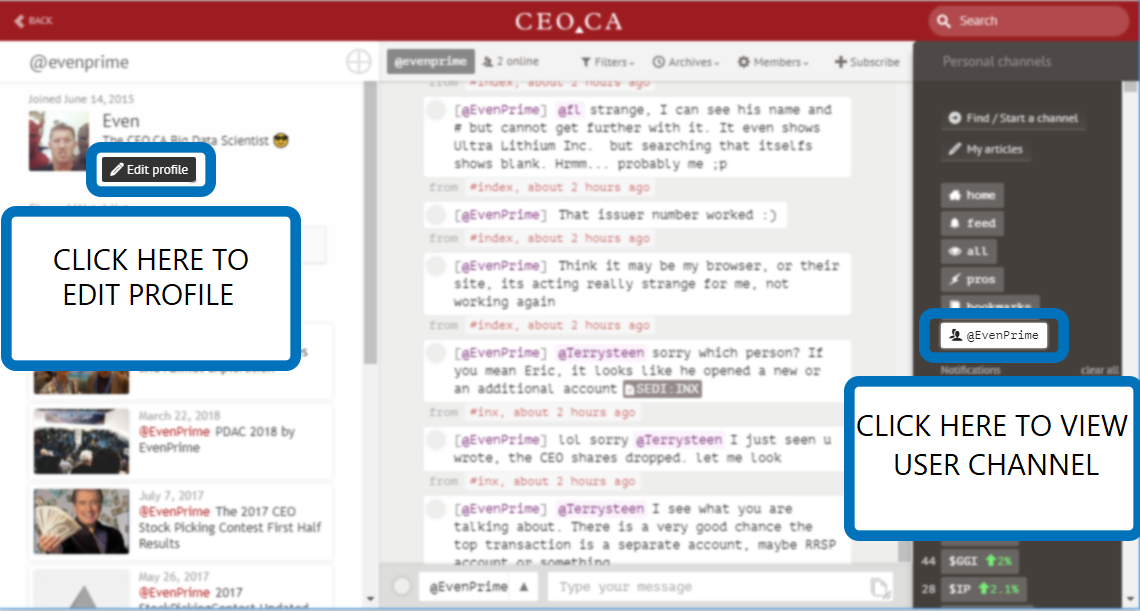
Task: Open the $GGI ticker channel
Action: coord(979,561)
